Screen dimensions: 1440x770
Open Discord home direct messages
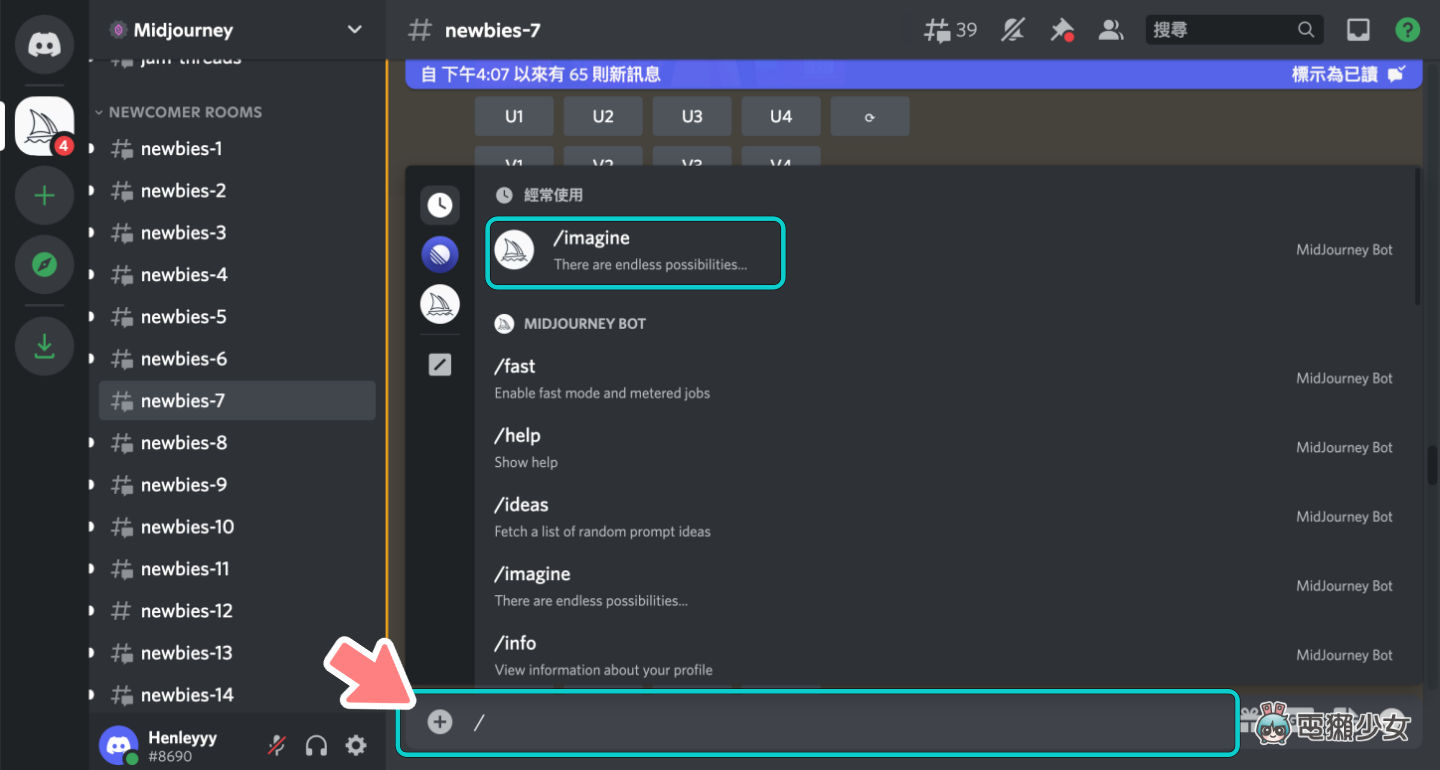(44, 45)
